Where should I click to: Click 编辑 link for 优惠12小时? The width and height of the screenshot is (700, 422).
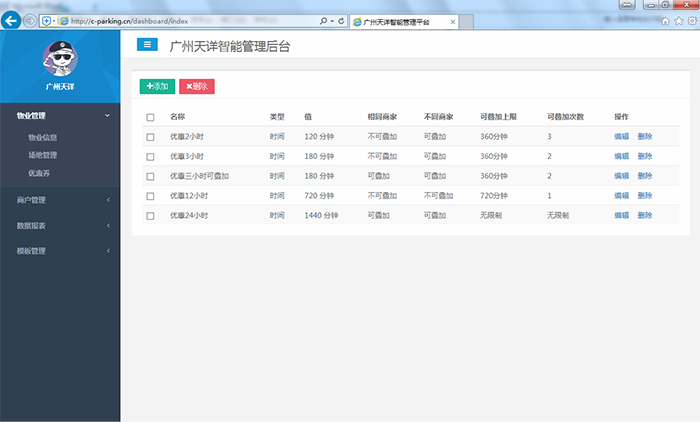point(621,196)
